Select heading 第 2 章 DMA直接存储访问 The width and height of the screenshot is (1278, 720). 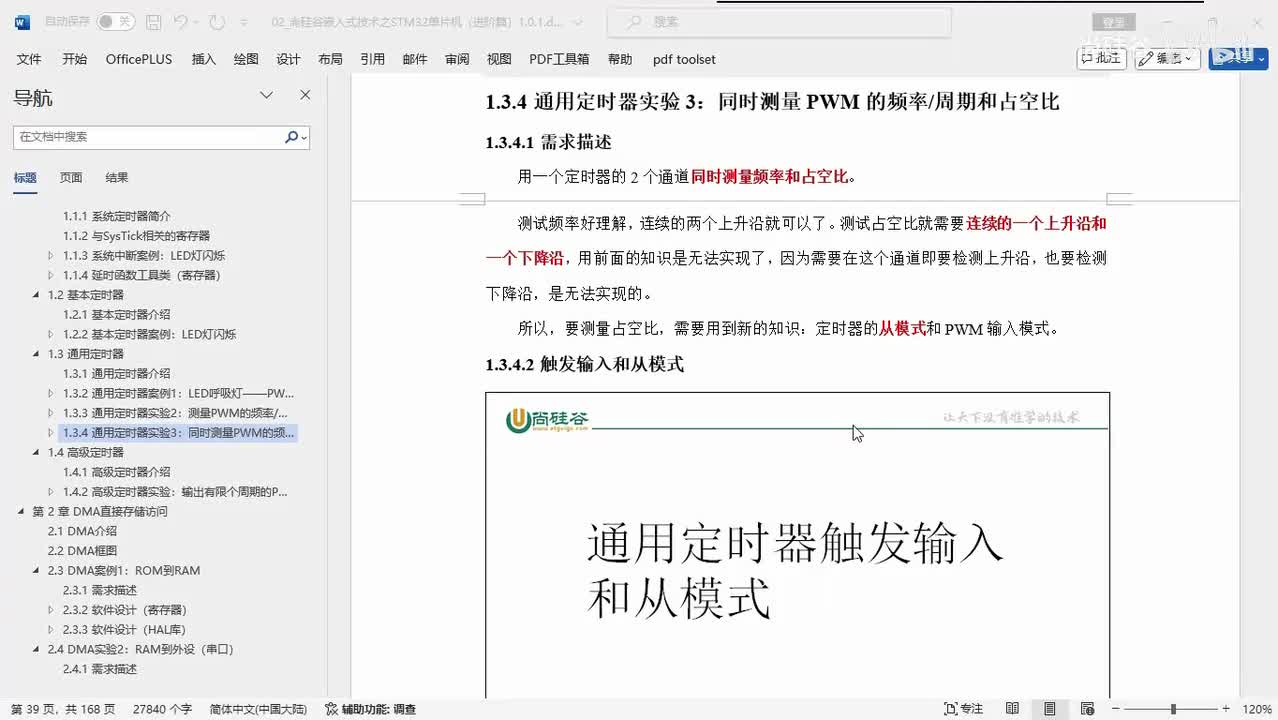100,511
